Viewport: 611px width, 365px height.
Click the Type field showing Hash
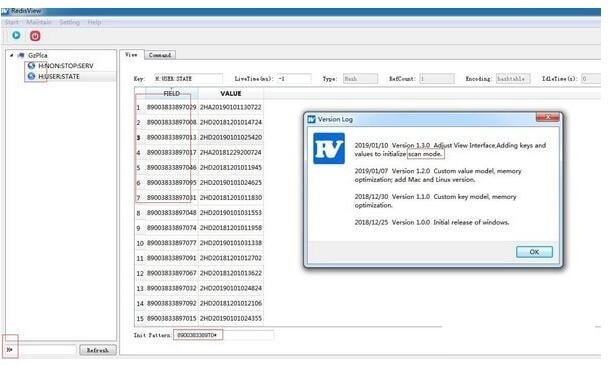360,79
